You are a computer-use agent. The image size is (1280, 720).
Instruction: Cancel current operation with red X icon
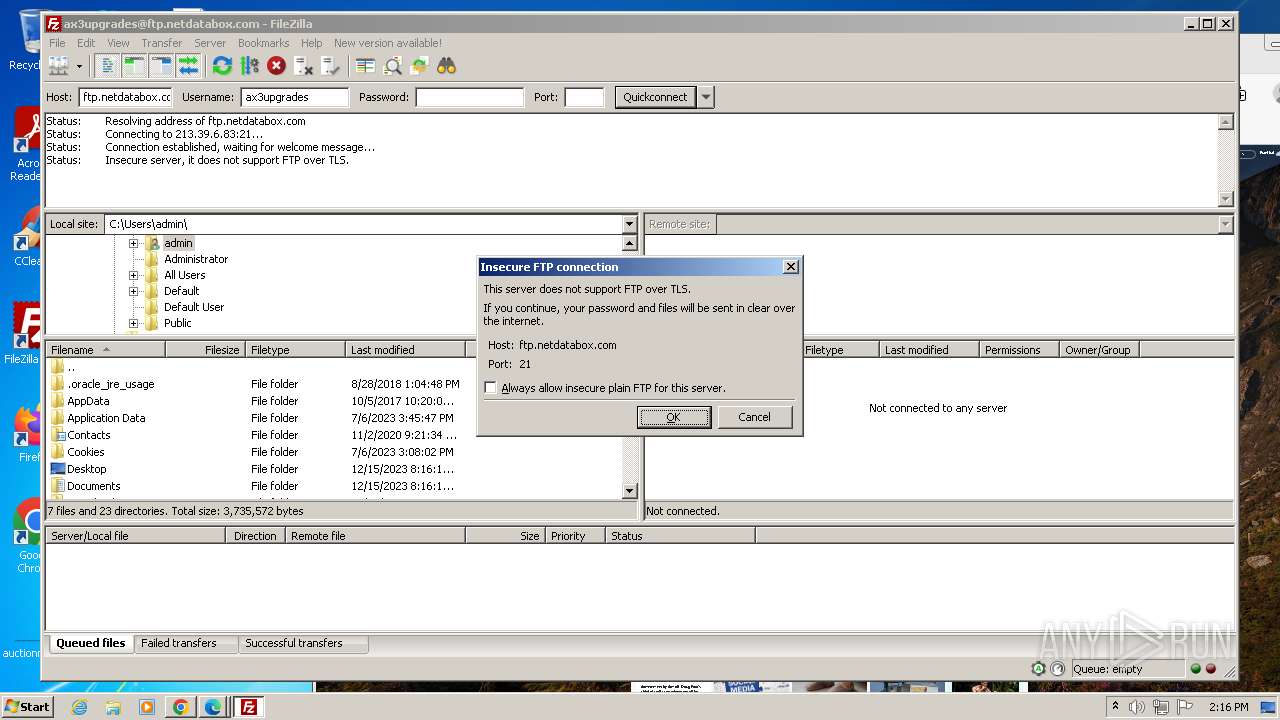point(276,66)
